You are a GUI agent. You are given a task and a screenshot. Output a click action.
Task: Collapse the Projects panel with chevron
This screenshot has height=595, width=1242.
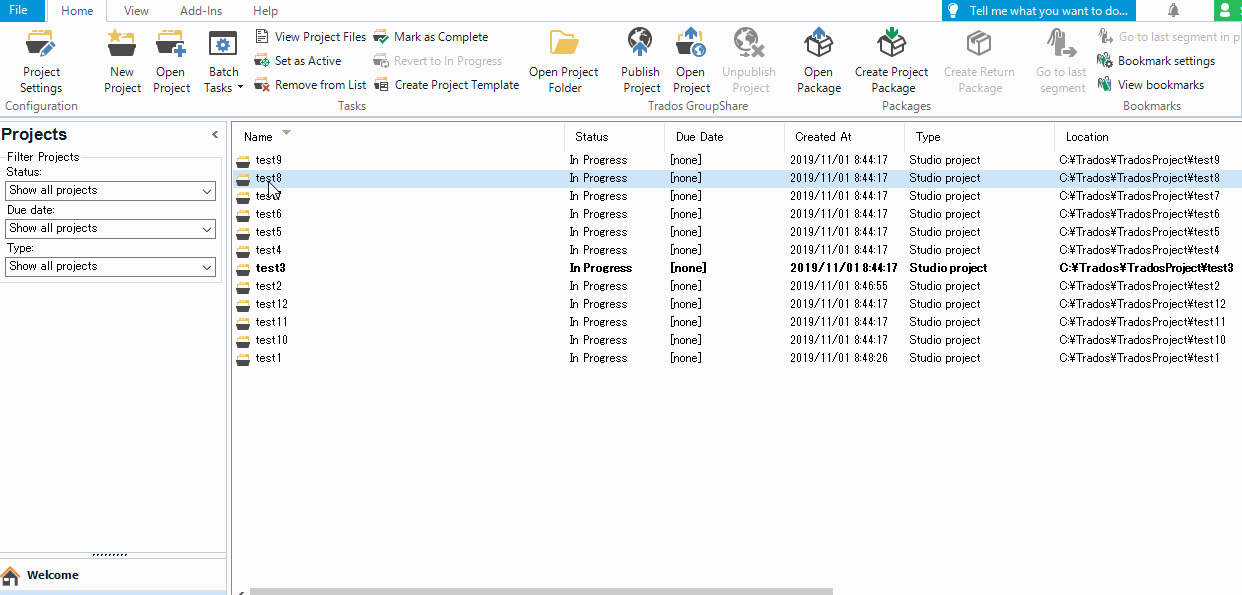coord(215,134)
